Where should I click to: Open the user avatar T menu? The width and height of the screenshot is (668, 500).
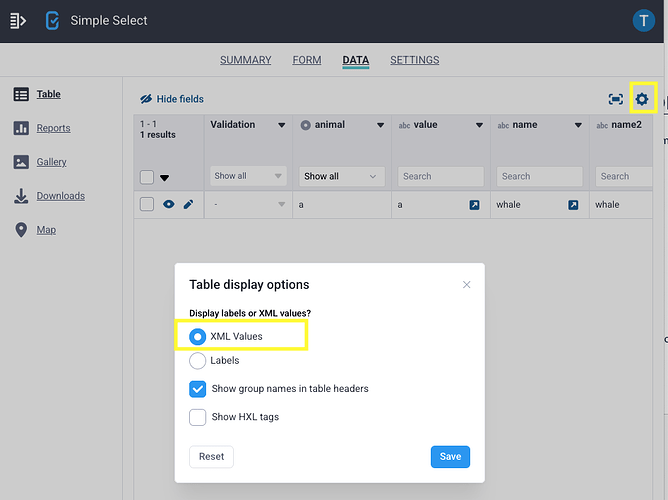click(x=643, y=20)
